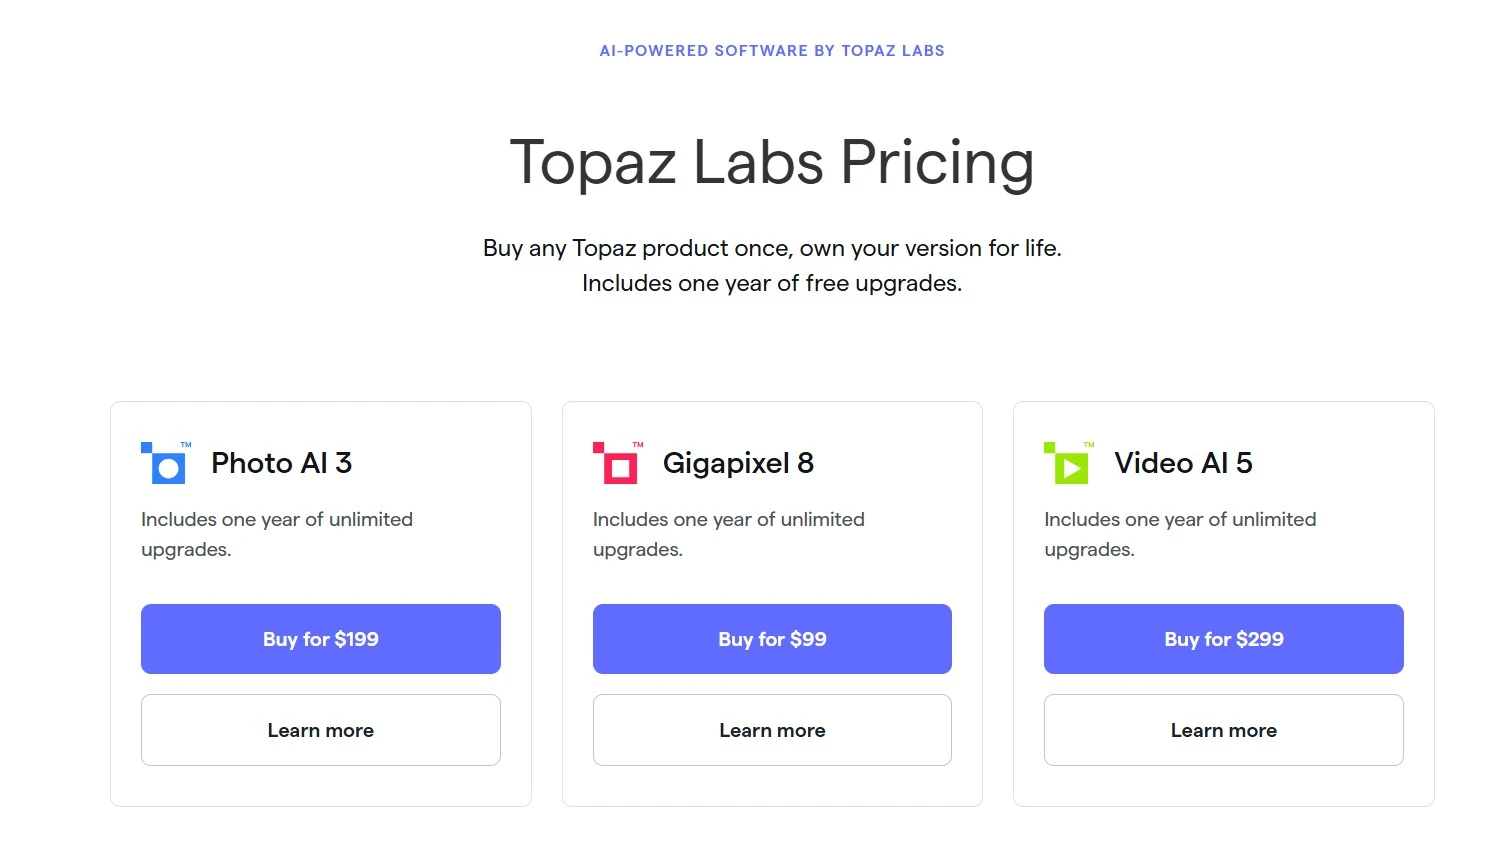The image size is (1508, 860).
Task: Open Learn more under Gigapixel 8
Action: [x=772, y=730]
